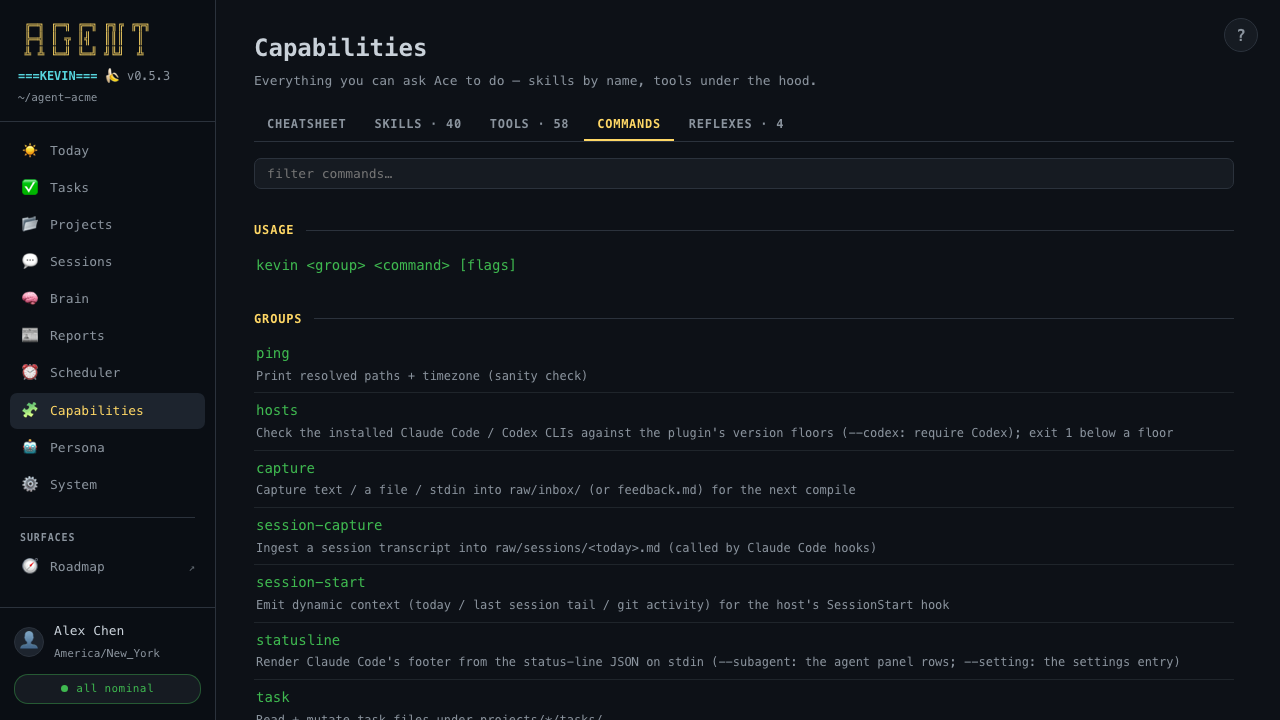Click the Capabilities page heading
Viewport: 1280px width, 720px height.
(x=341, y=47)
